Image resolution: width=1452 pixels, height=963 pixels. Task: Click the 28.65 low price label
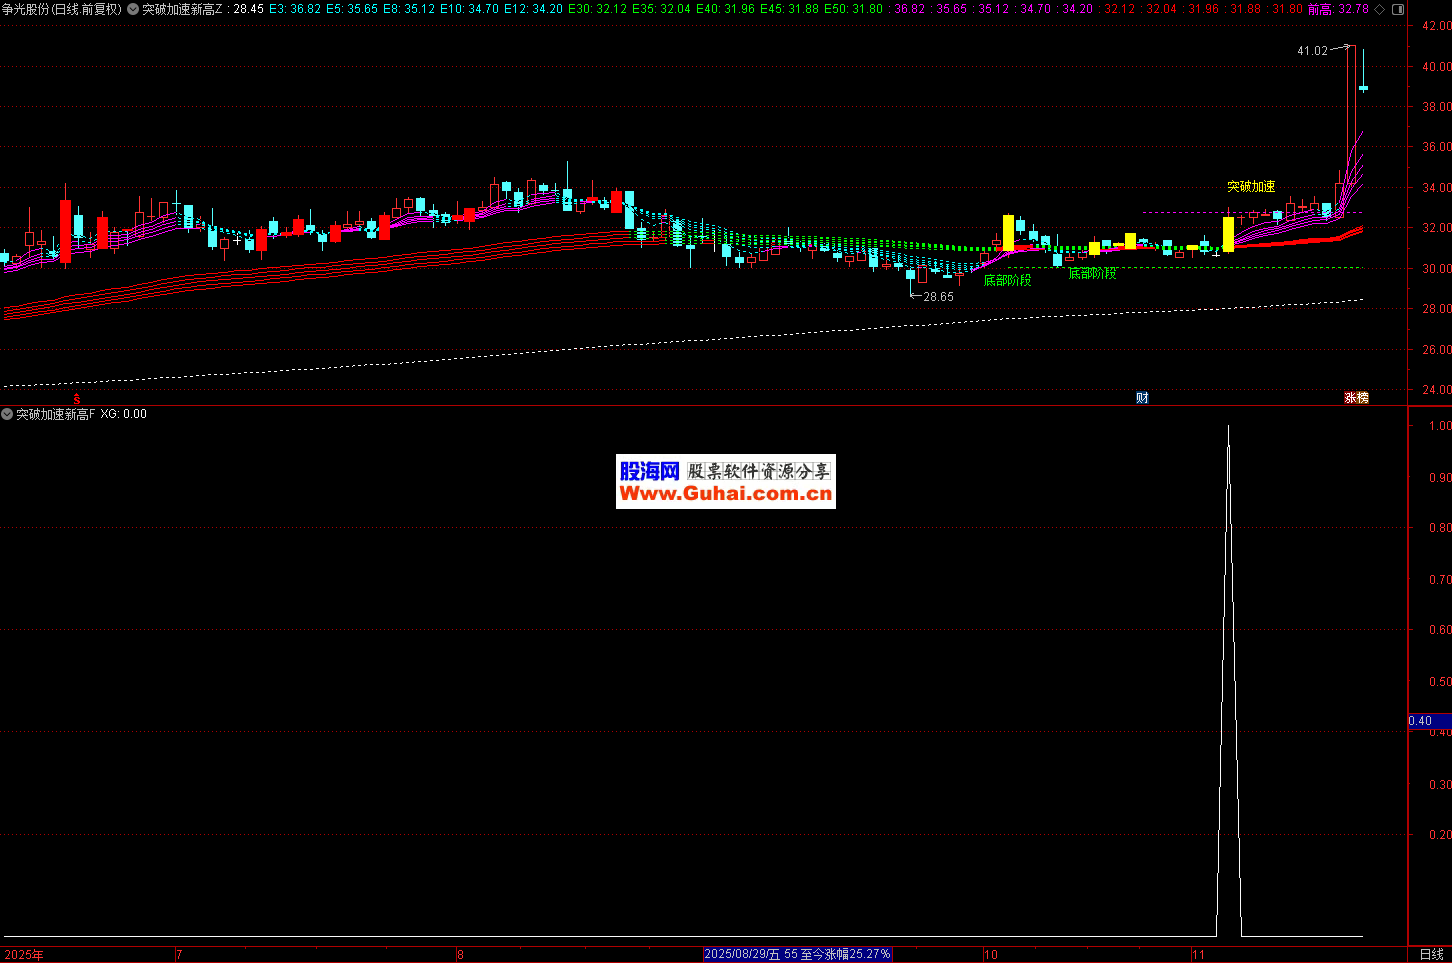[x=938, y=297]
